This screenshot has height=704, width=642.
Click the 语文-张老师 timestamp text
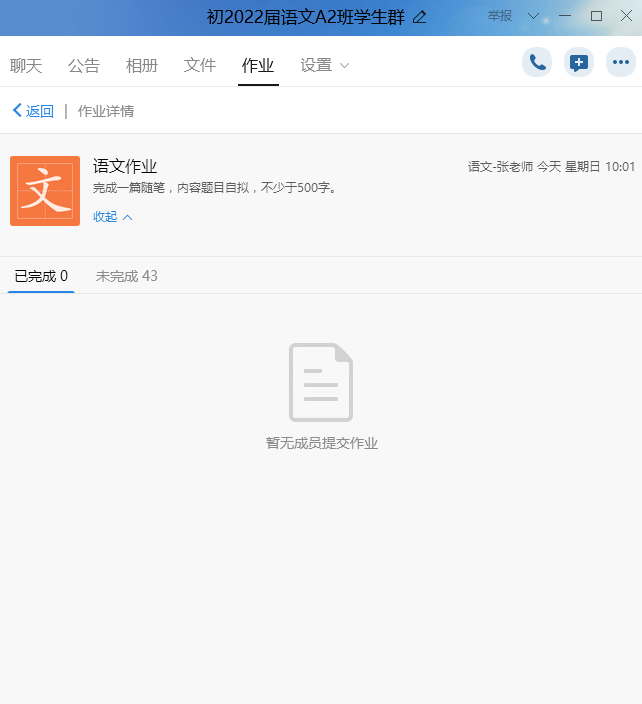551,167
